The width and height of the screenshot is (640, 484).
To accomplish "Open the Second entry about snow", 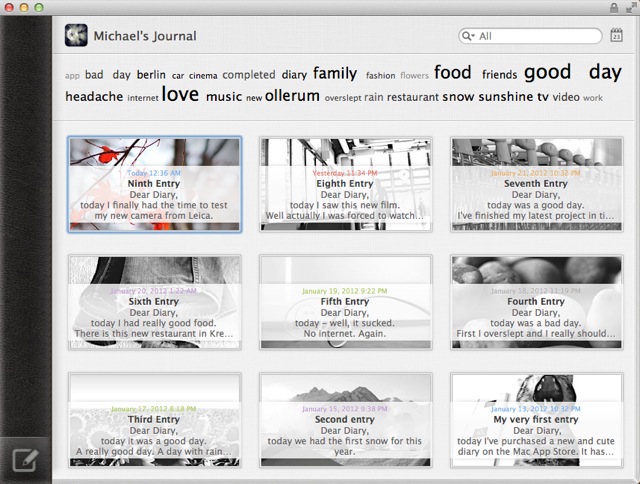I will [x=346, y=419].
